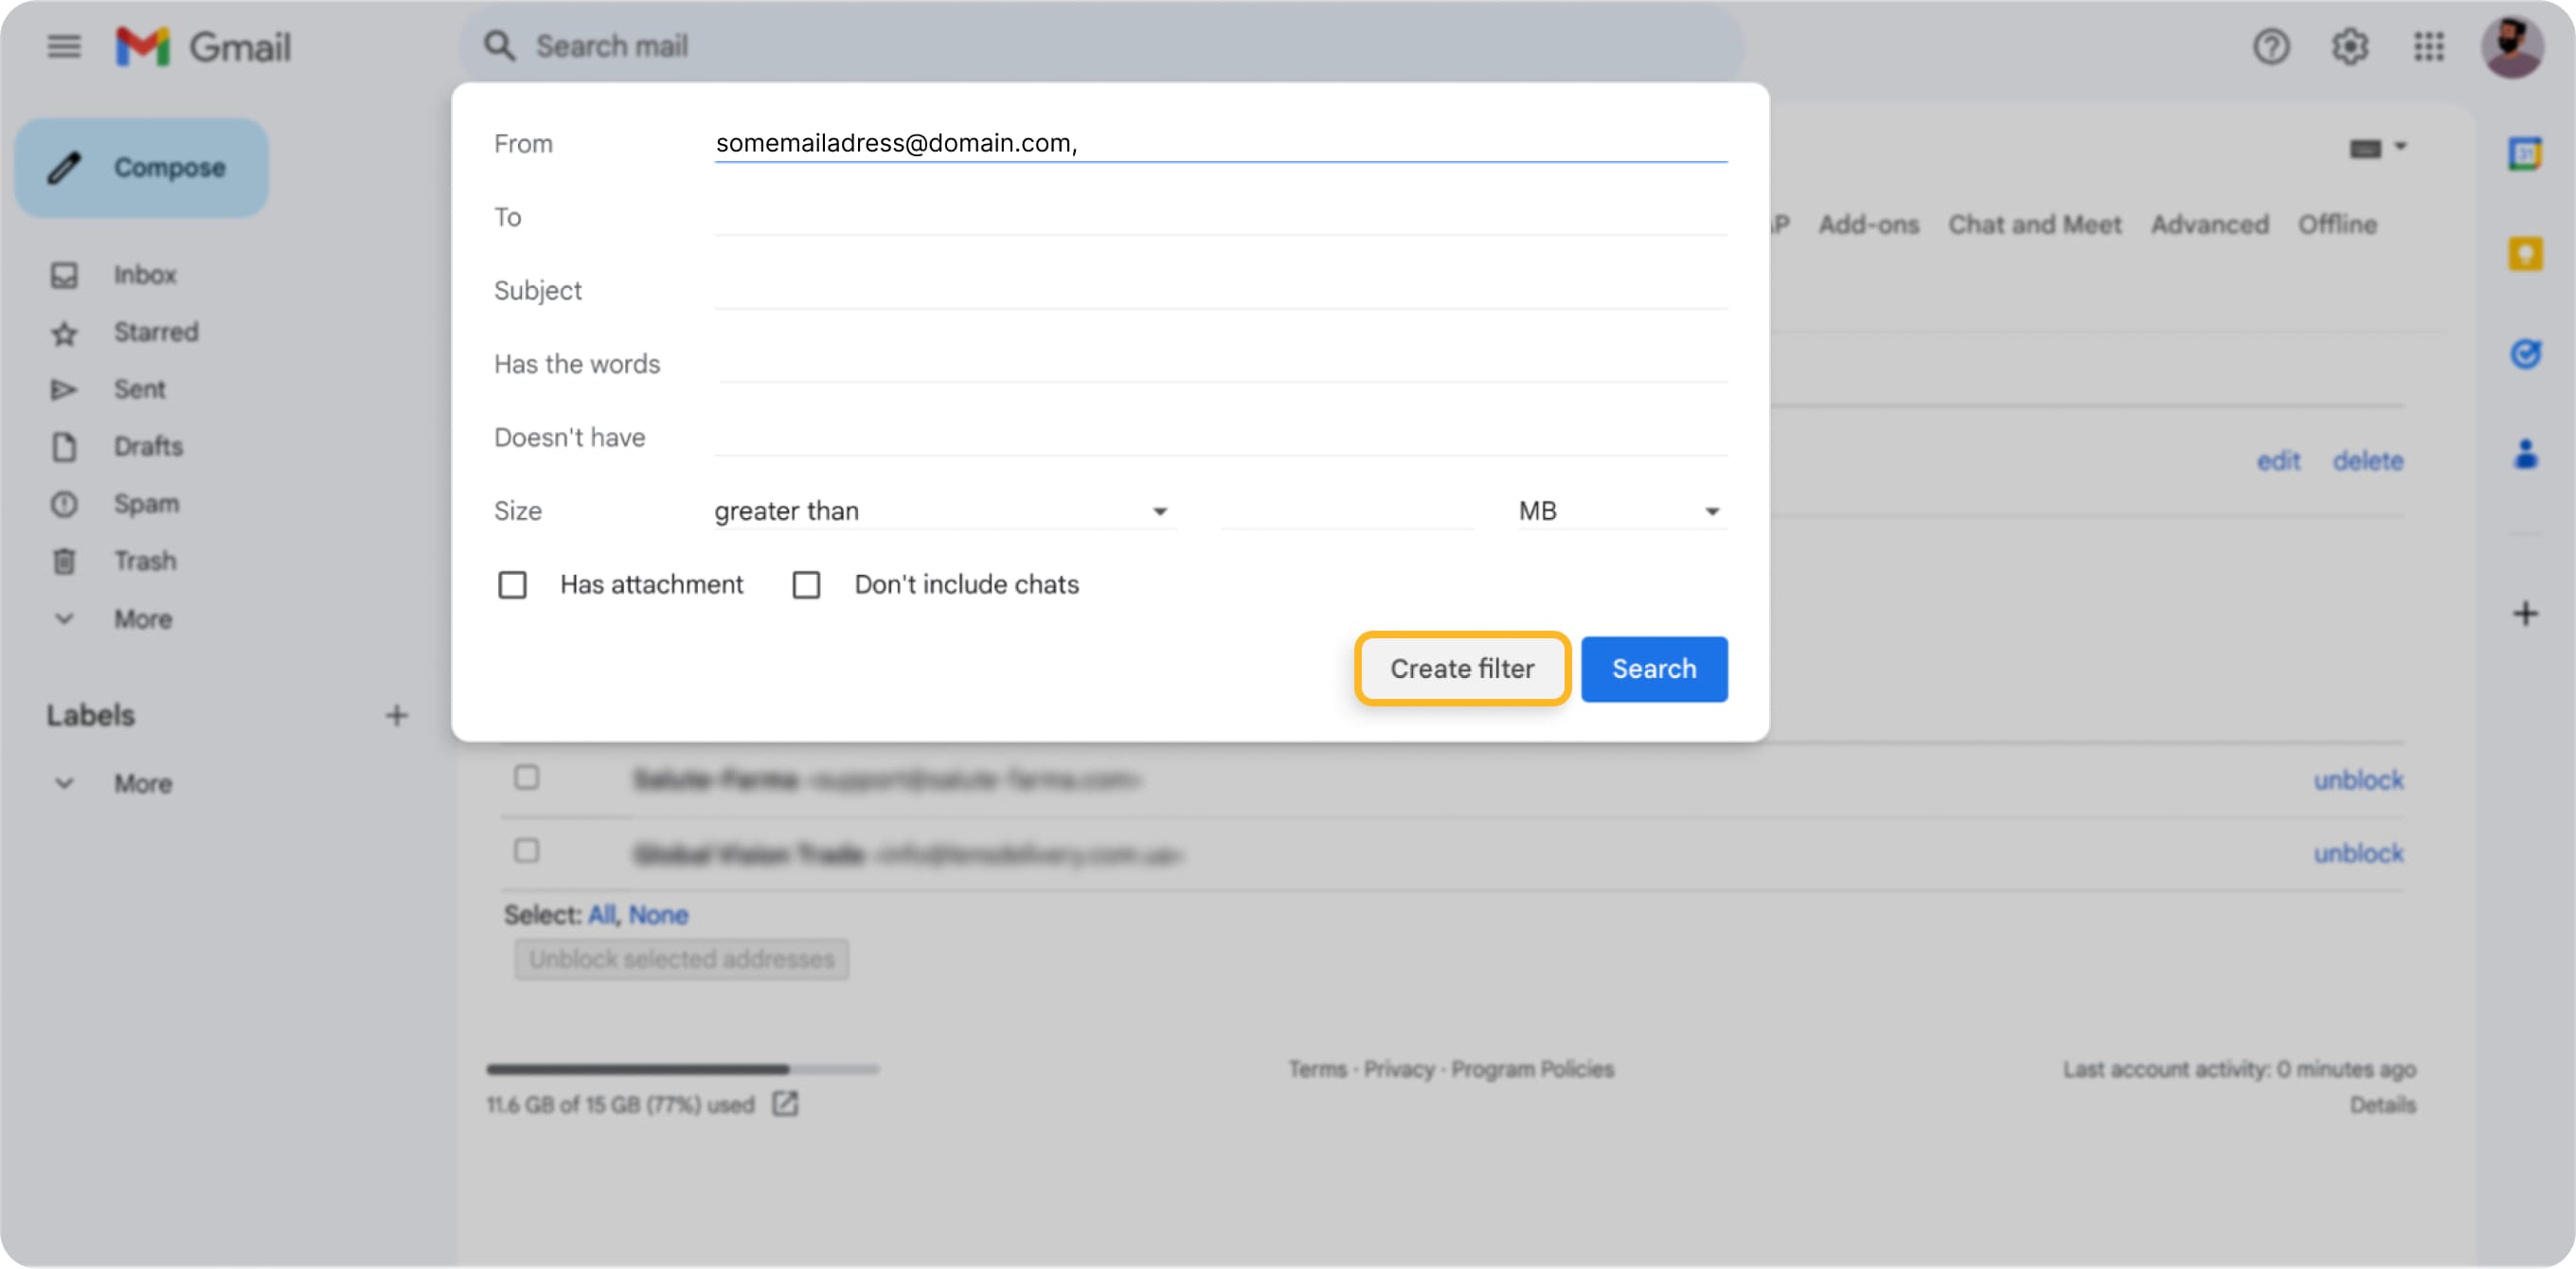Click the storage usage progress bar
The image size is (2576, 1269).
click(682, 1068)
